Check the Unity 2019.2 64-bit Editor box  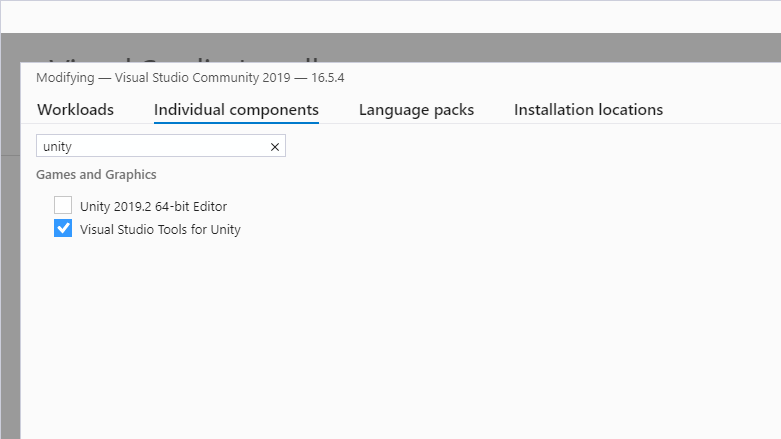tap(63, 205)
